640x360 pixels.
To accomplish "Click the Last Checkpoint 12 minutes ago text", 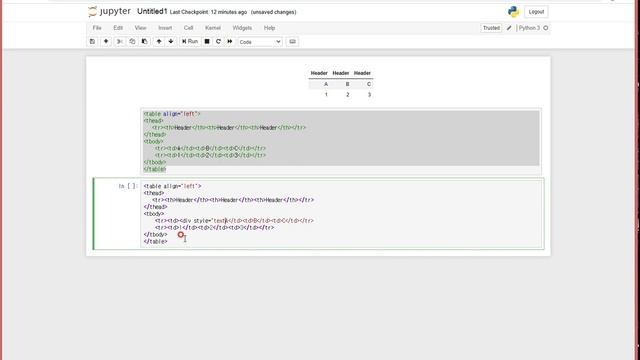I will pyautogui.click(x=208, y=12).
